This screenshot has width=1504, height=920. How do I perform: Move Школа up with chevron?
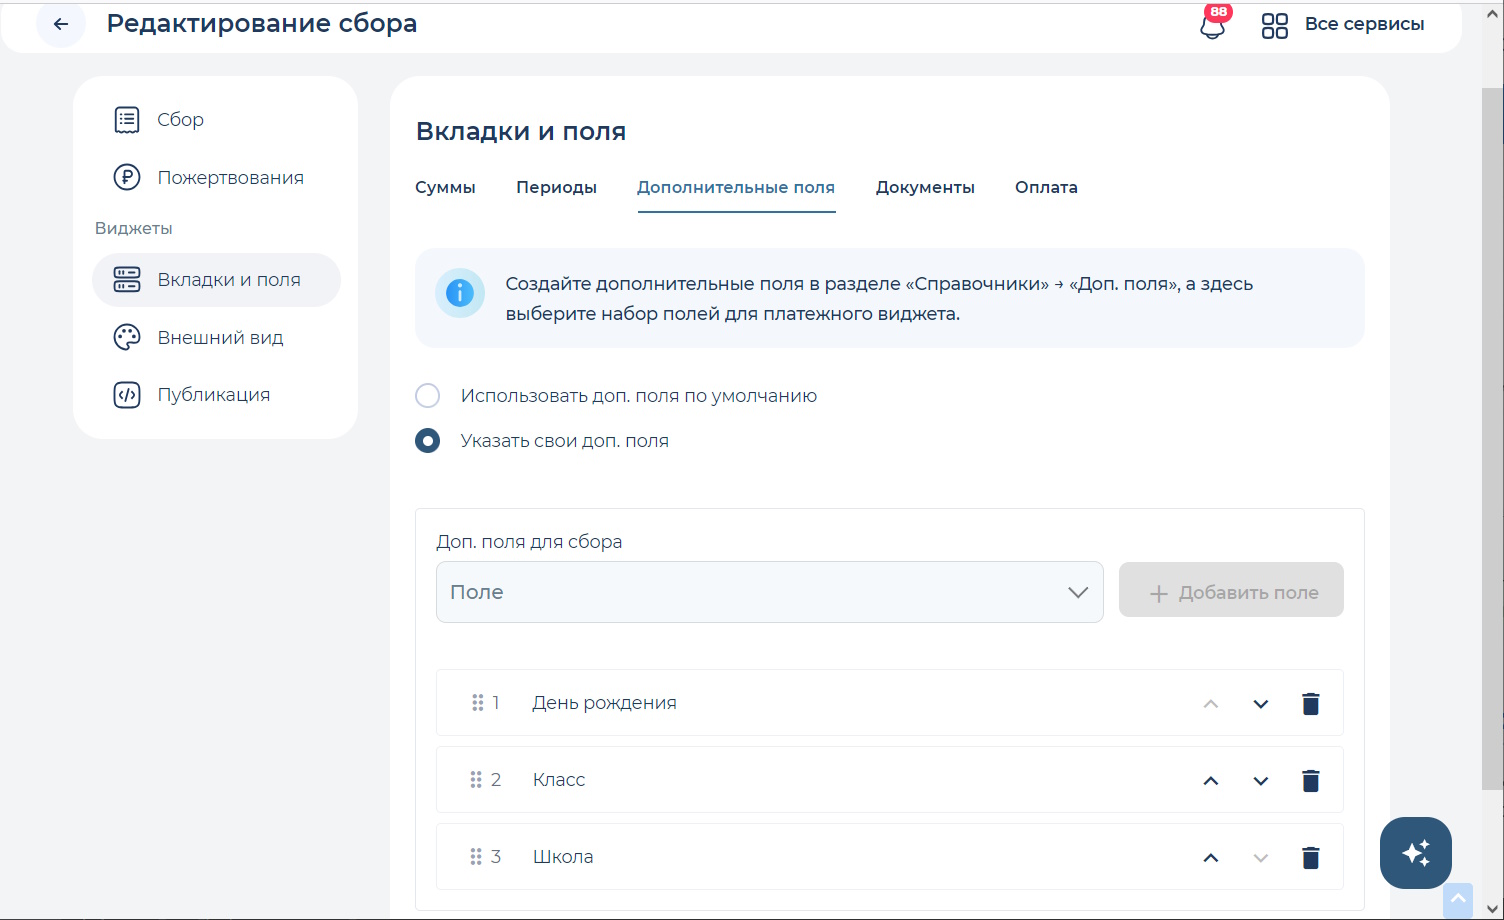[1211, 858]
